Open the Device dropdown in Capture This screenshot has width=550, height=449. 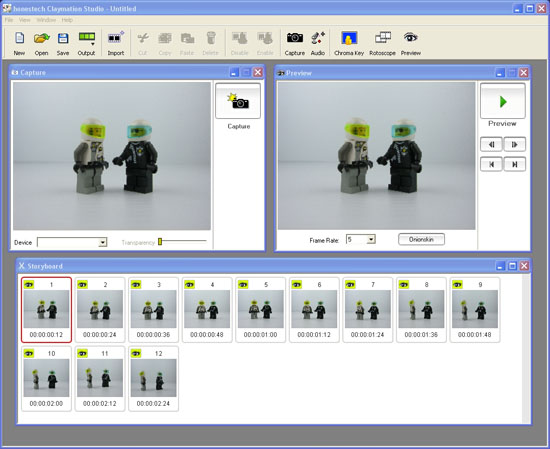pyautogui.click(x=102, y=242)
